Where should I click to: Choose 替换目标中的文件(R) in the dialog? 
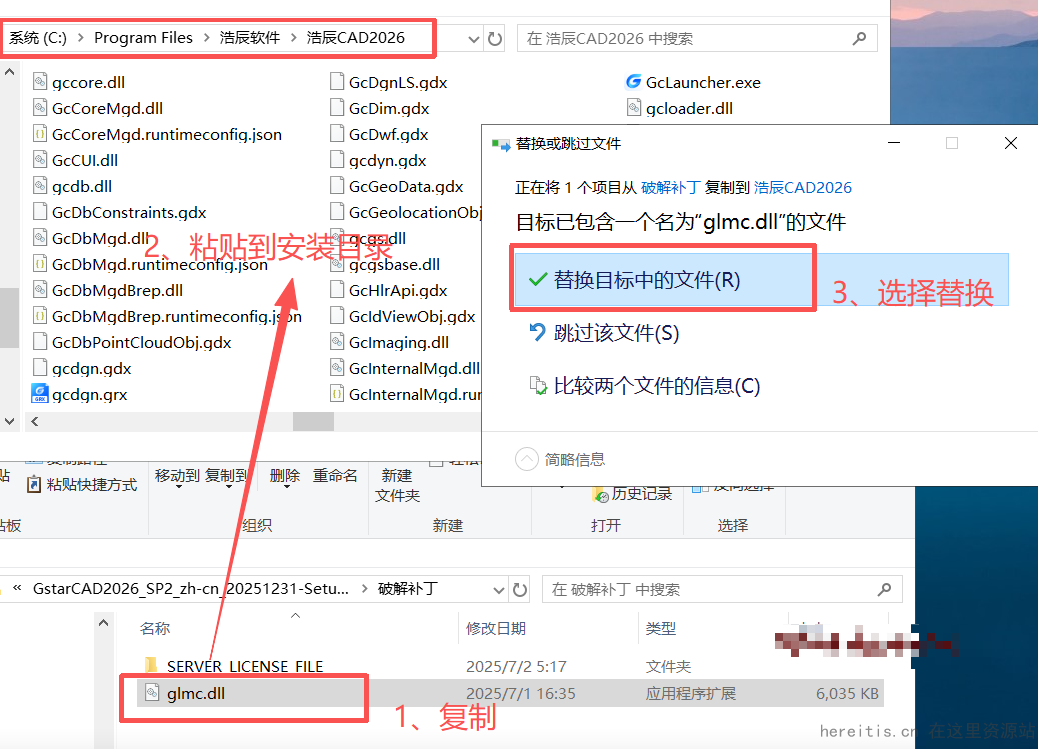pyautogui.click(x=761, y=279)
